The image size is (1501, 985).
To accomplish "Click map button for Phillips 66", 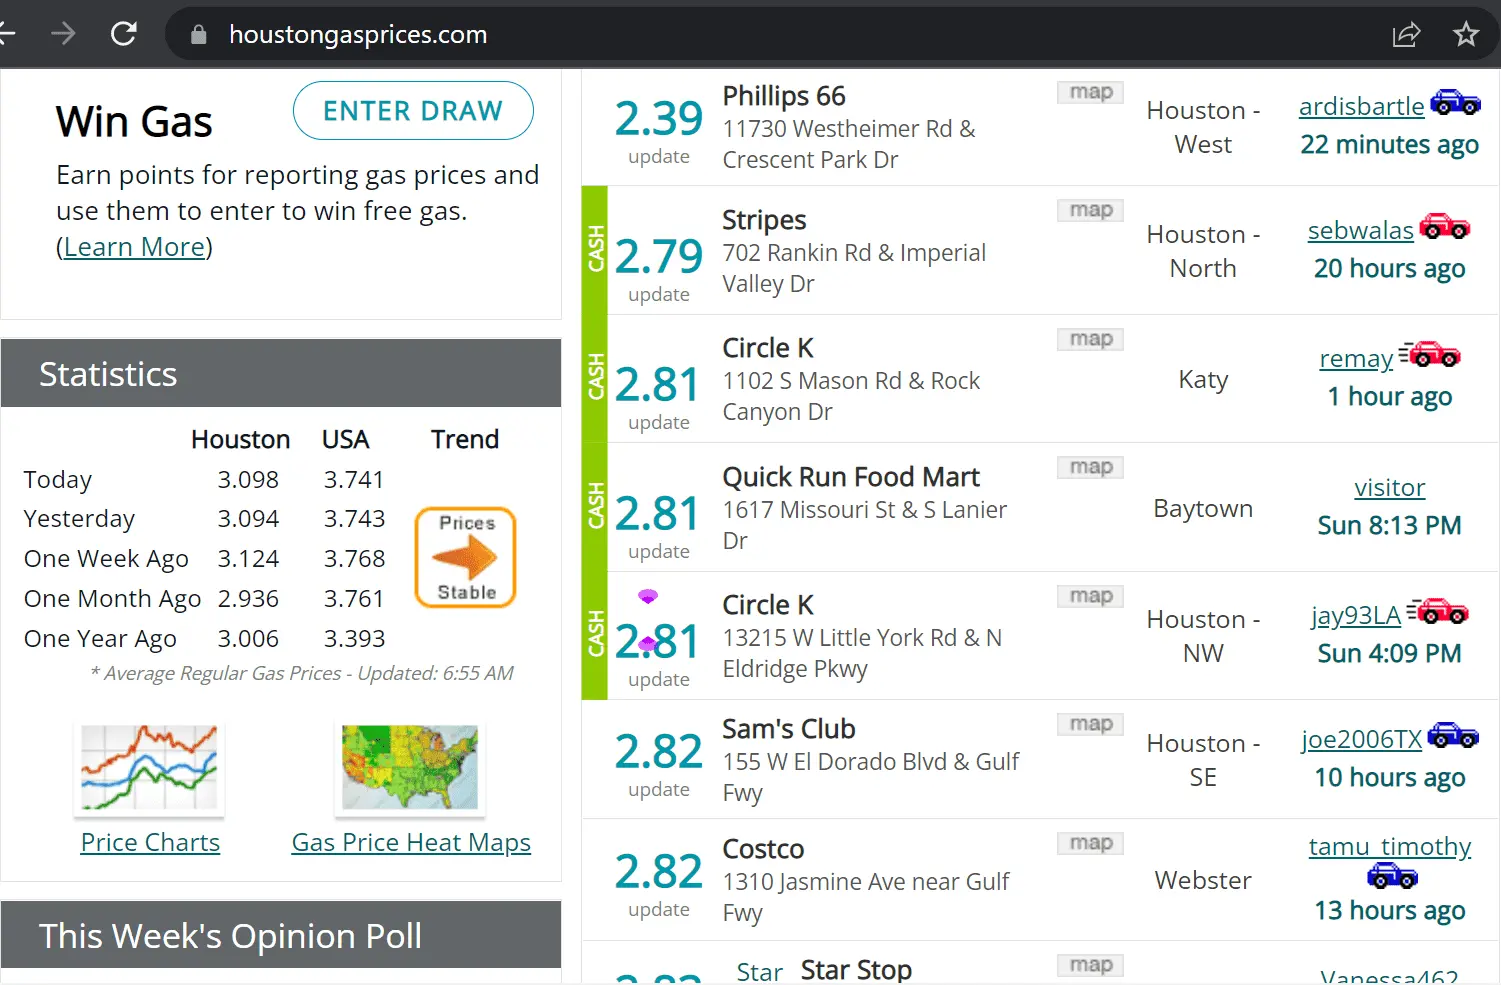I will (x=1090, y=92).
